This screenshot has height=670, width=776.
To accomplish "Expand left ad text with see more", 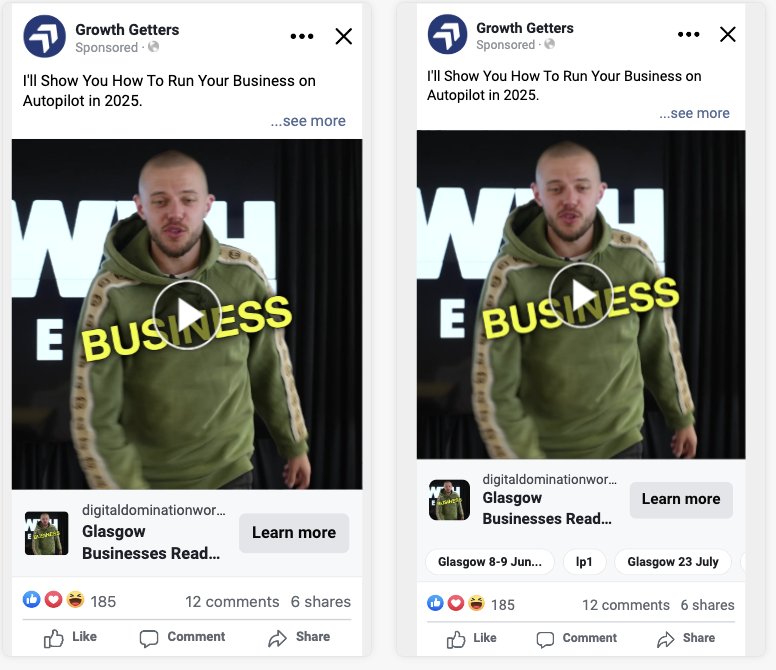I will pyautogui.click(x=308, y=121).
